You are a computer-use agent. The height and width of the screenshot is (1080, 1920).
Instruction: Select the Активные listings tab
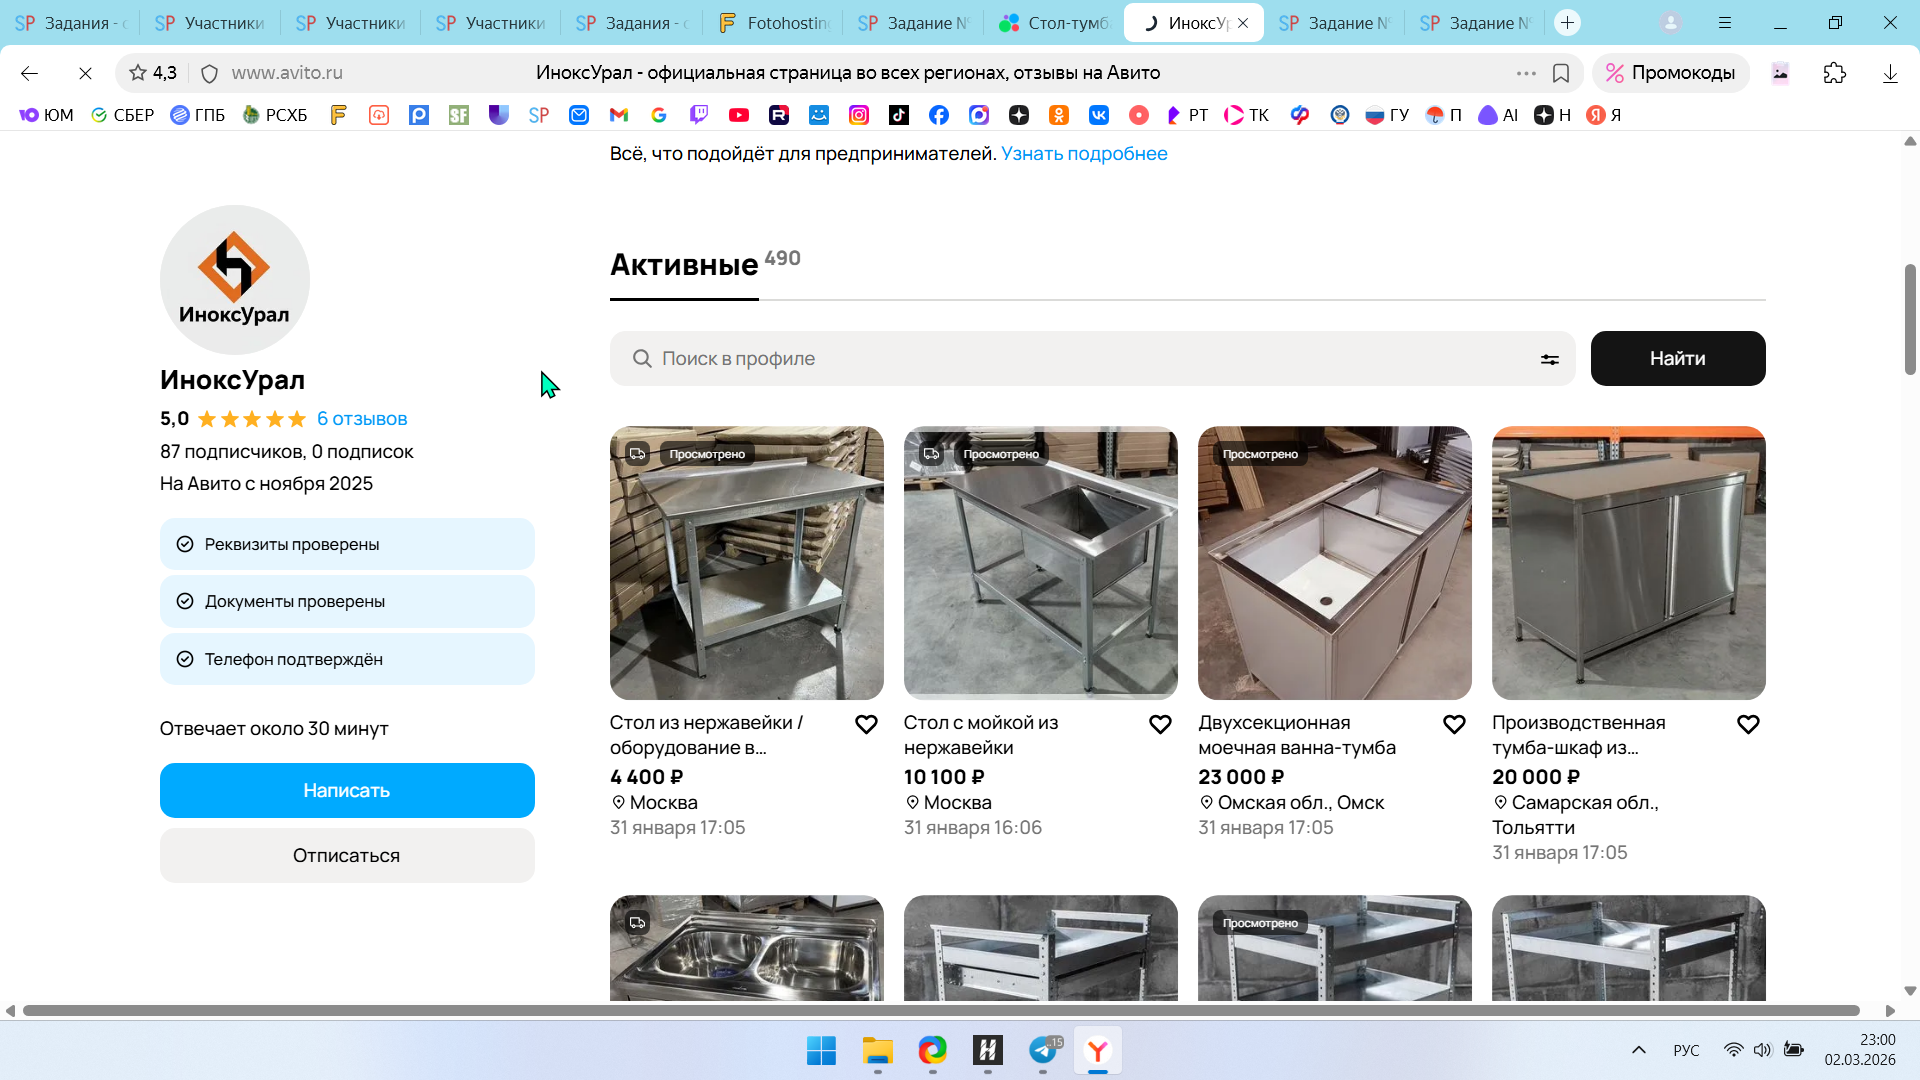click(x=684, y=265)
